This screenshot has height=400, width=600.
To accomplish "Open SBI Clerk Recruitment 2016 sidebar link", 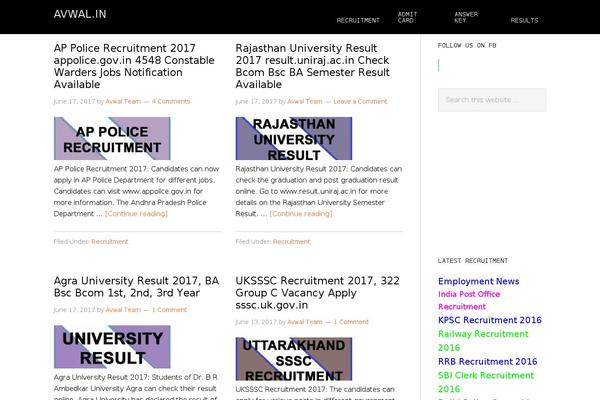I will pos(486,382).
